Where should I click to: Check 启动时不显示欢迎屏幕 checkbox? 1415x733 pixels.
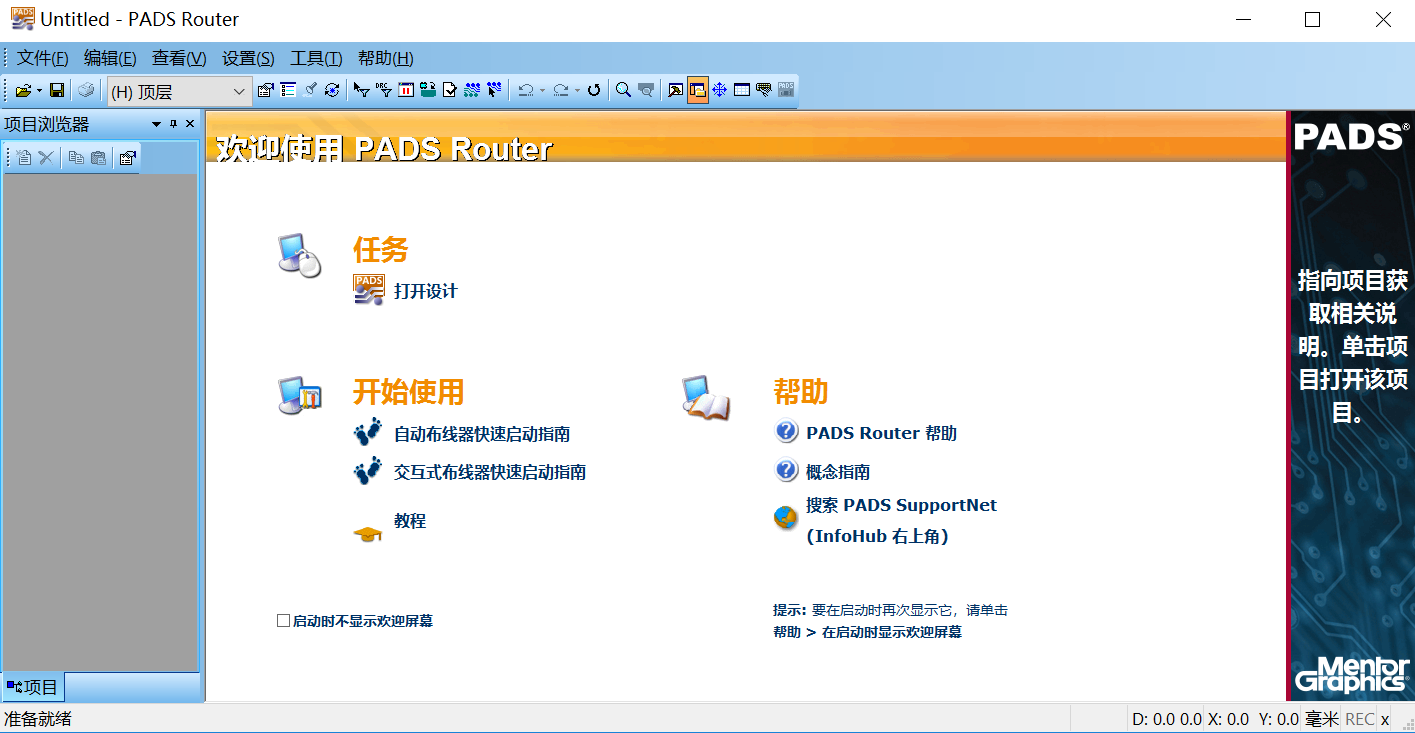click(x=283, y=620)
